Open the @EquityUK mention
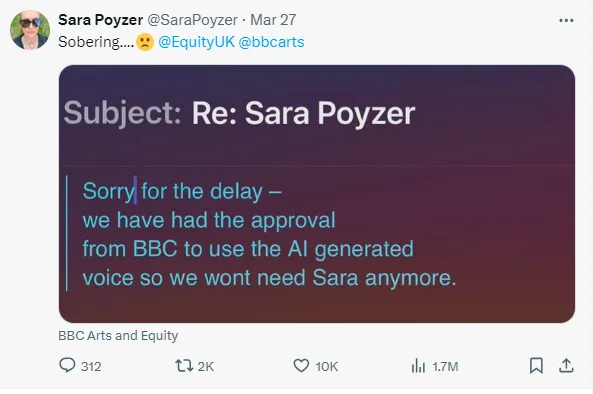This screenshot has width=593, height=394. [x=196, y=42]
